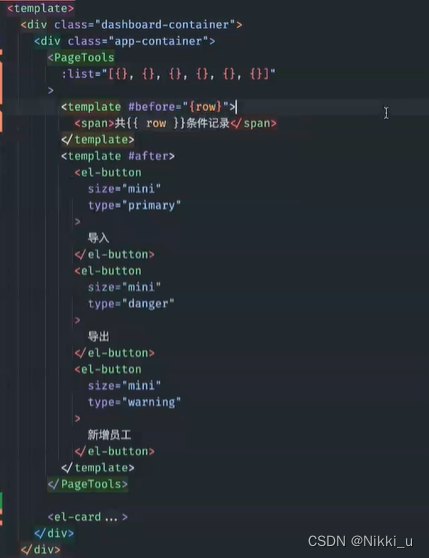429x558 pixels.
Task: Click the #after slot directive
Action: pyautogui.click(x=148, y=156)
